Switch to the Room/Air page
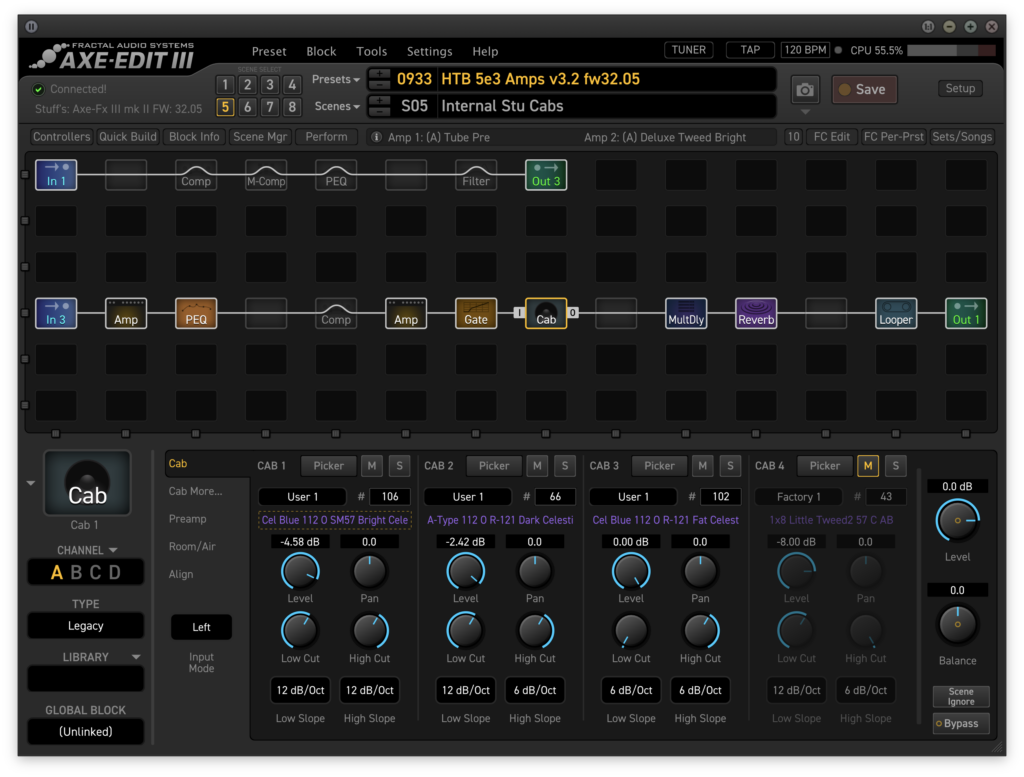The image size is (1024, 777). [192, 547]
